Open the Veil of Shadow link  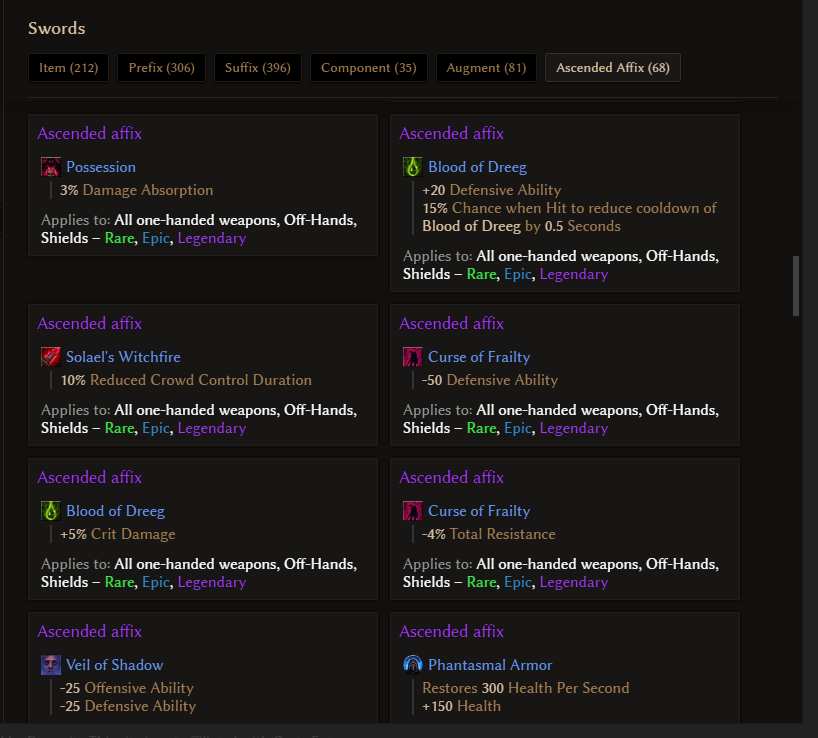coord(115,665)
